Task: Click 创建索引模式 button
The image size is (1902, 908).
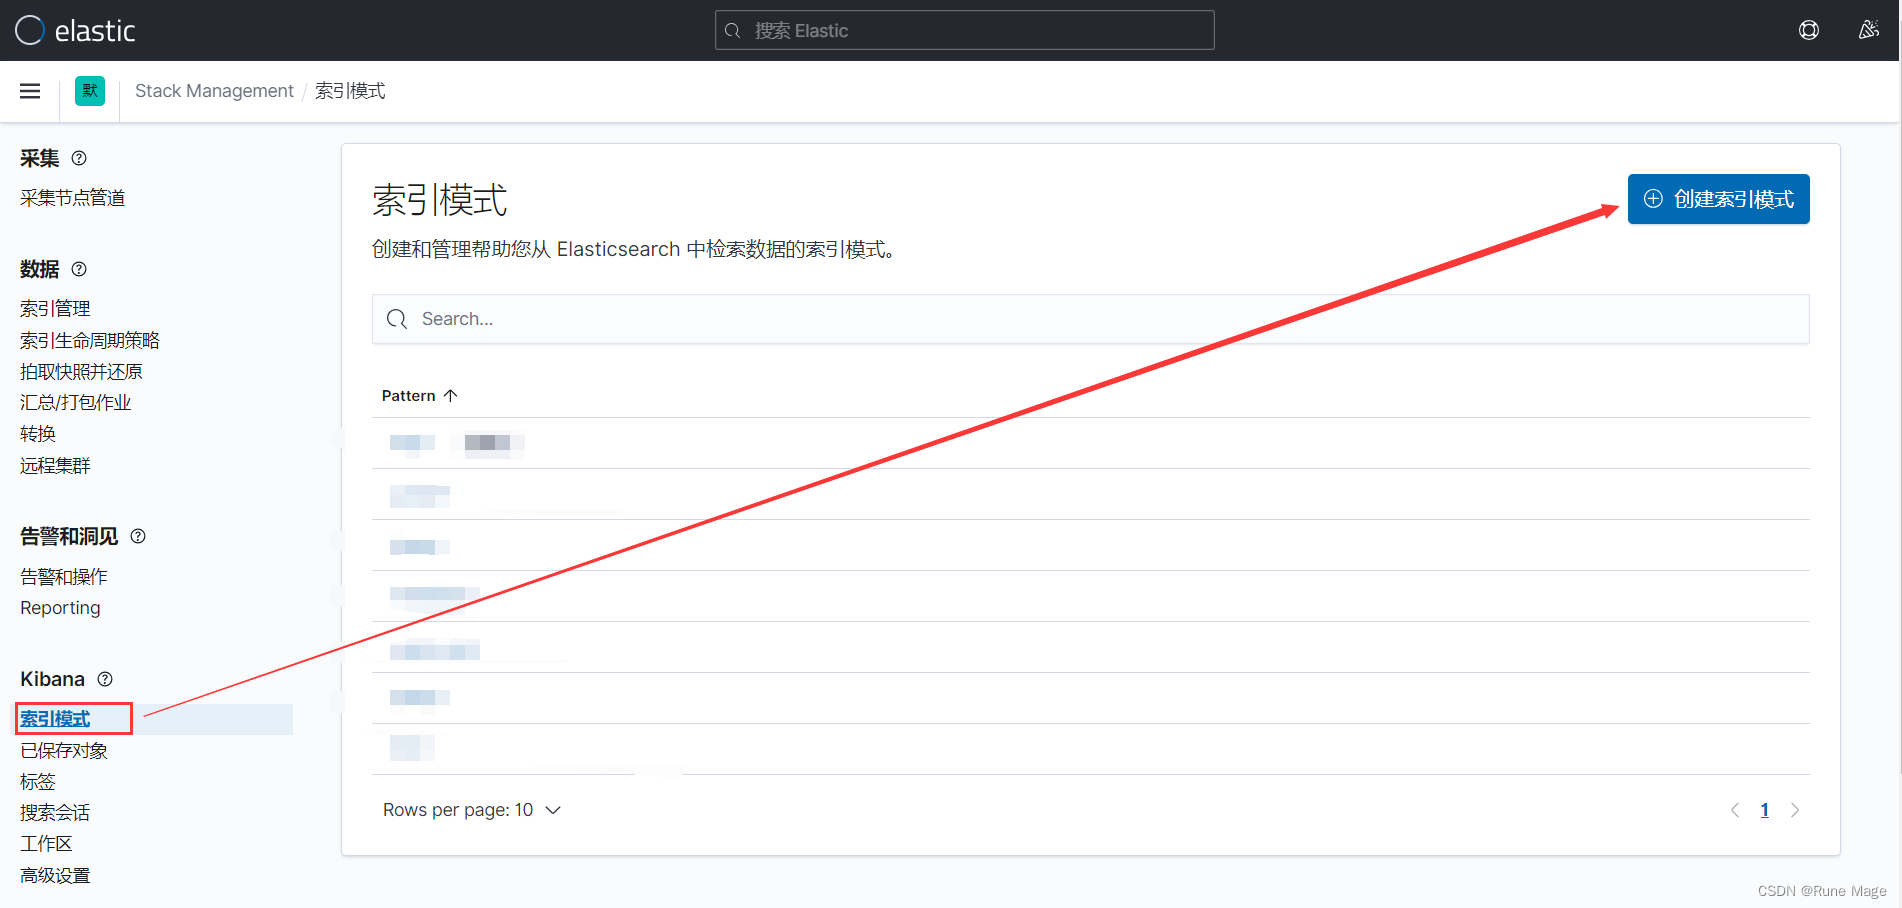Action: coord(1718,199)
